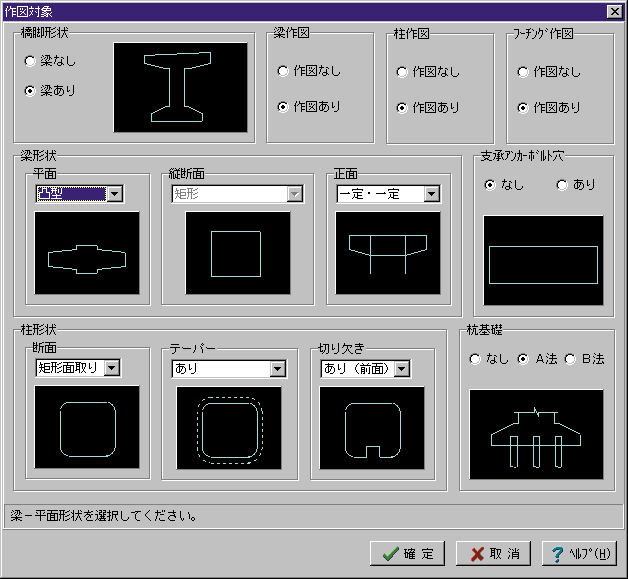Click the 確定 confirm button

[x=408, y=554]
